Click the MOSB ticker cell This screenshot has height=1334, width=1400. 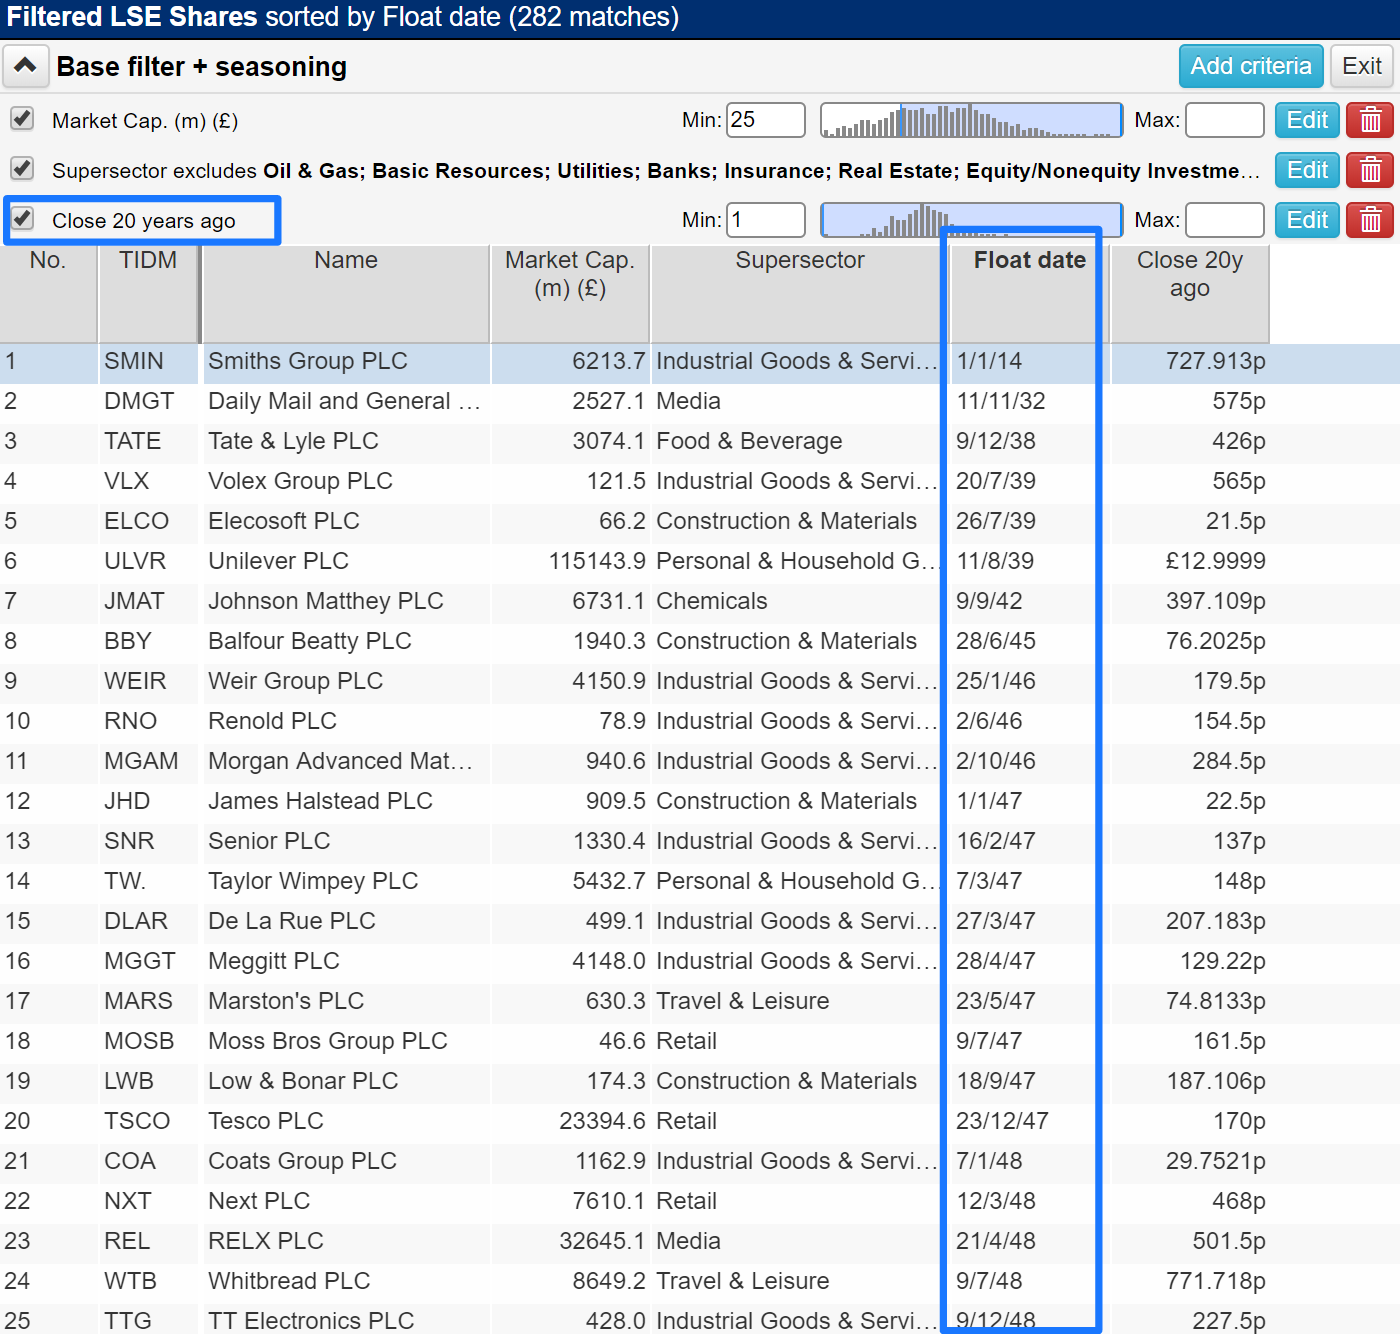point(139,1041)
